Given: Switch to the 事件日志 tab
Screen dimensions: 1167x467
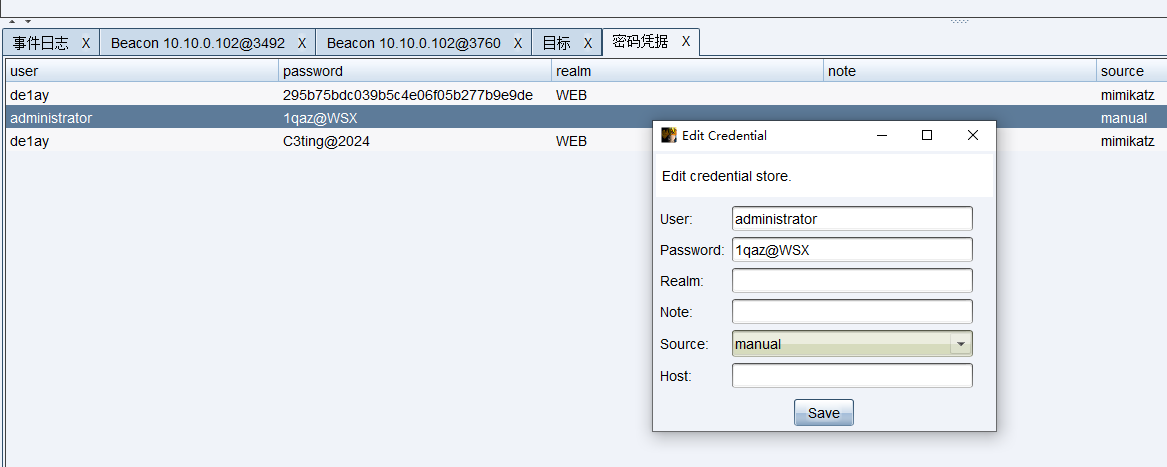Looking at the screenshot, I should point(41,43).
